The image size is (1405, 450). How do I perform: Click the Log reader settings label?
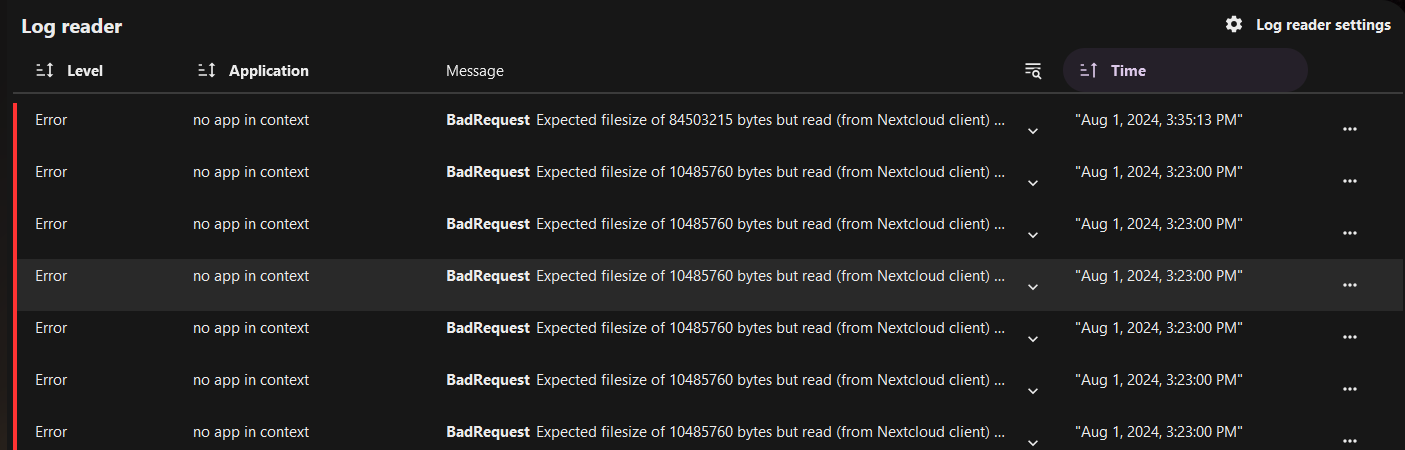click(1322, 25)
